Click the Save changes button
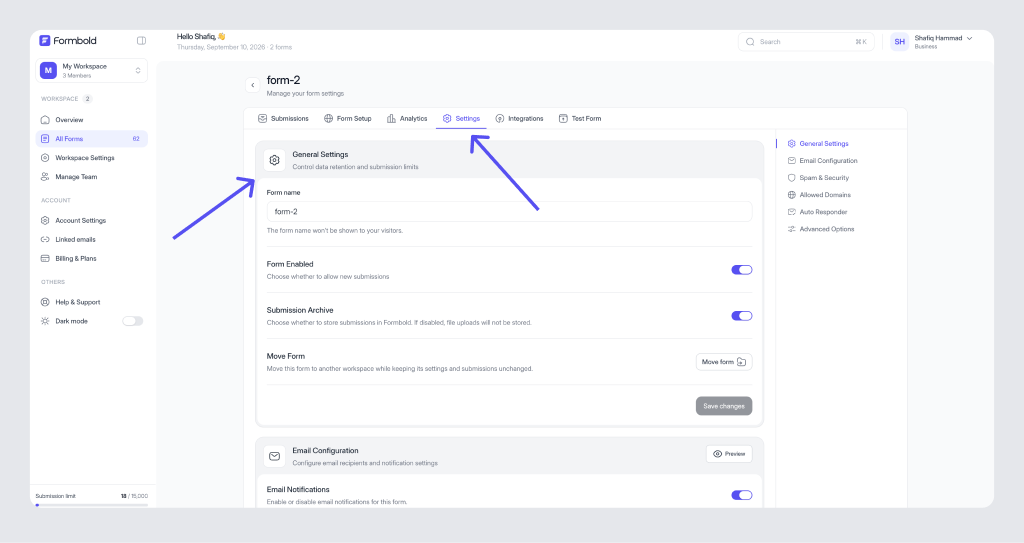 tap(724, 406)
